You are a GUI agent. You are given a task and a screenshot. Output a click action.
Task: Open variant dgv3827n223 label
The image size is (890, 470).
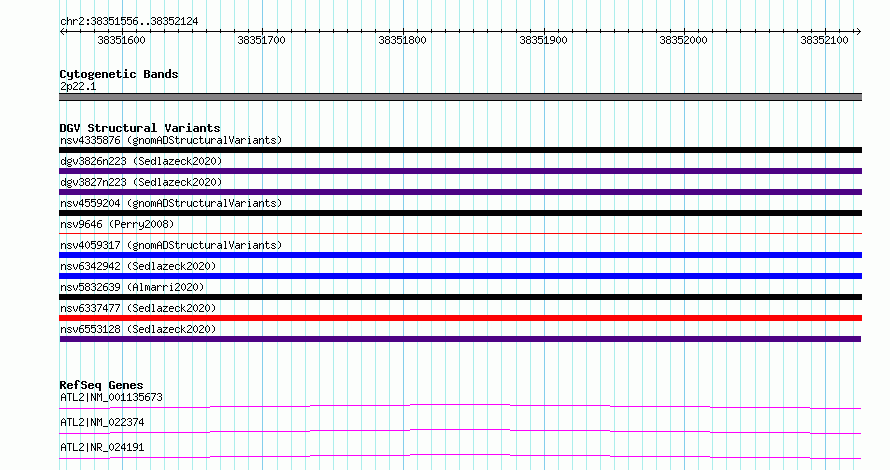(141, 182)
